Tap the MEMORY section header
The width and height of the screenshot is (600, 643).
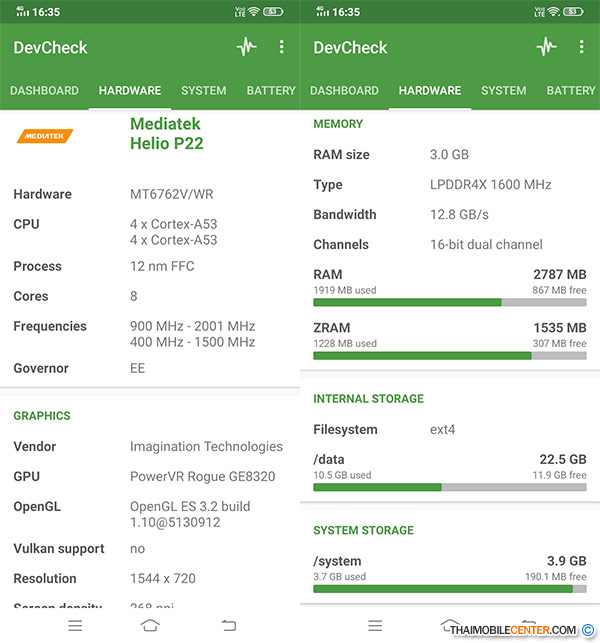click(338, 124)
